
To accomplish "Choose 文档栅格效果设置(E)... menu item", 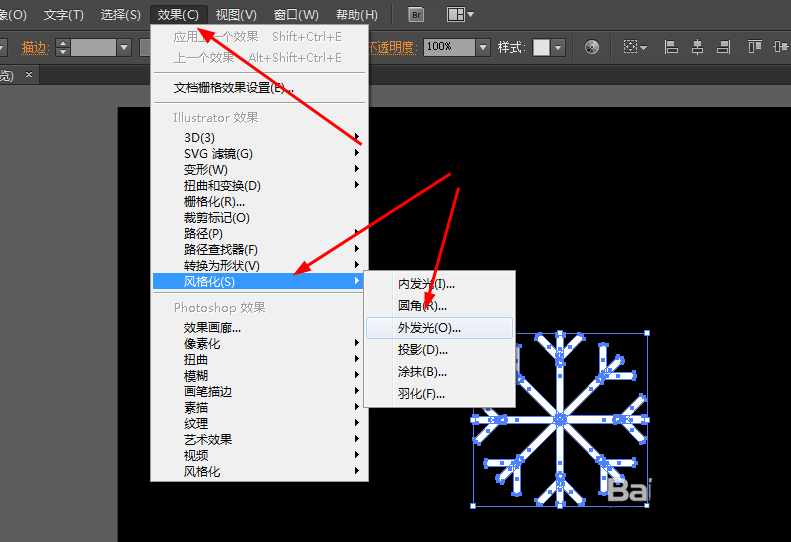I will [x=259, y=88].
